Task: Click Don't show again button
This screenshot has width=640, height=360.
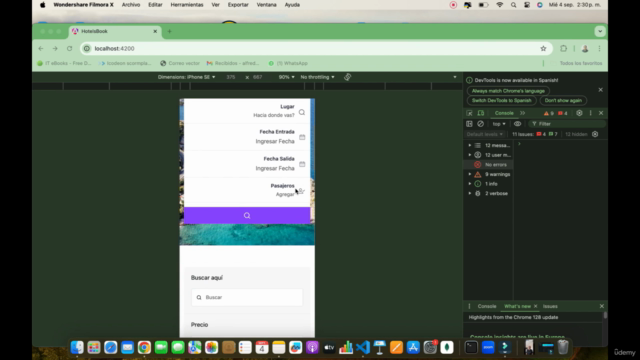Action: pos(563,100)
